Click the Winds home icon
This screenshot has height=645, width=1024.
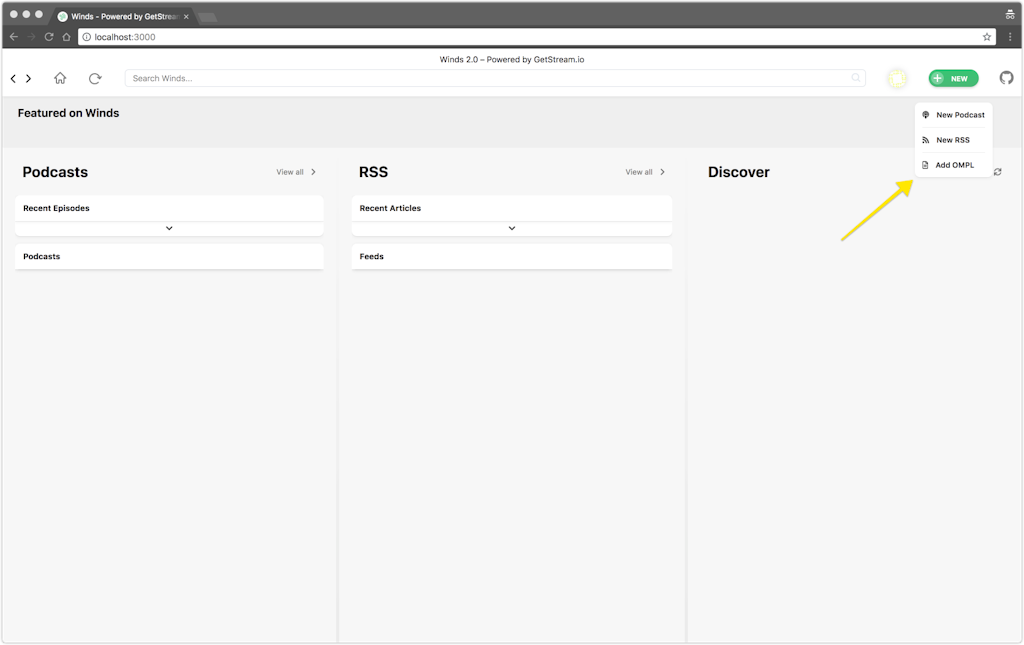(x=60, y=78)
